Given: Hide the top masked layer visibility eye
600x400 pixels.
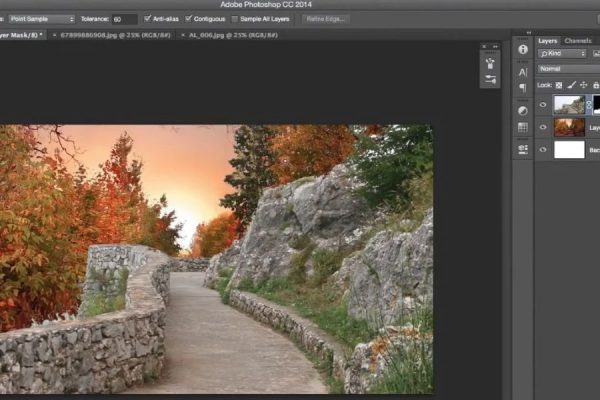Looking at the screenshot, I should (543, 104).
